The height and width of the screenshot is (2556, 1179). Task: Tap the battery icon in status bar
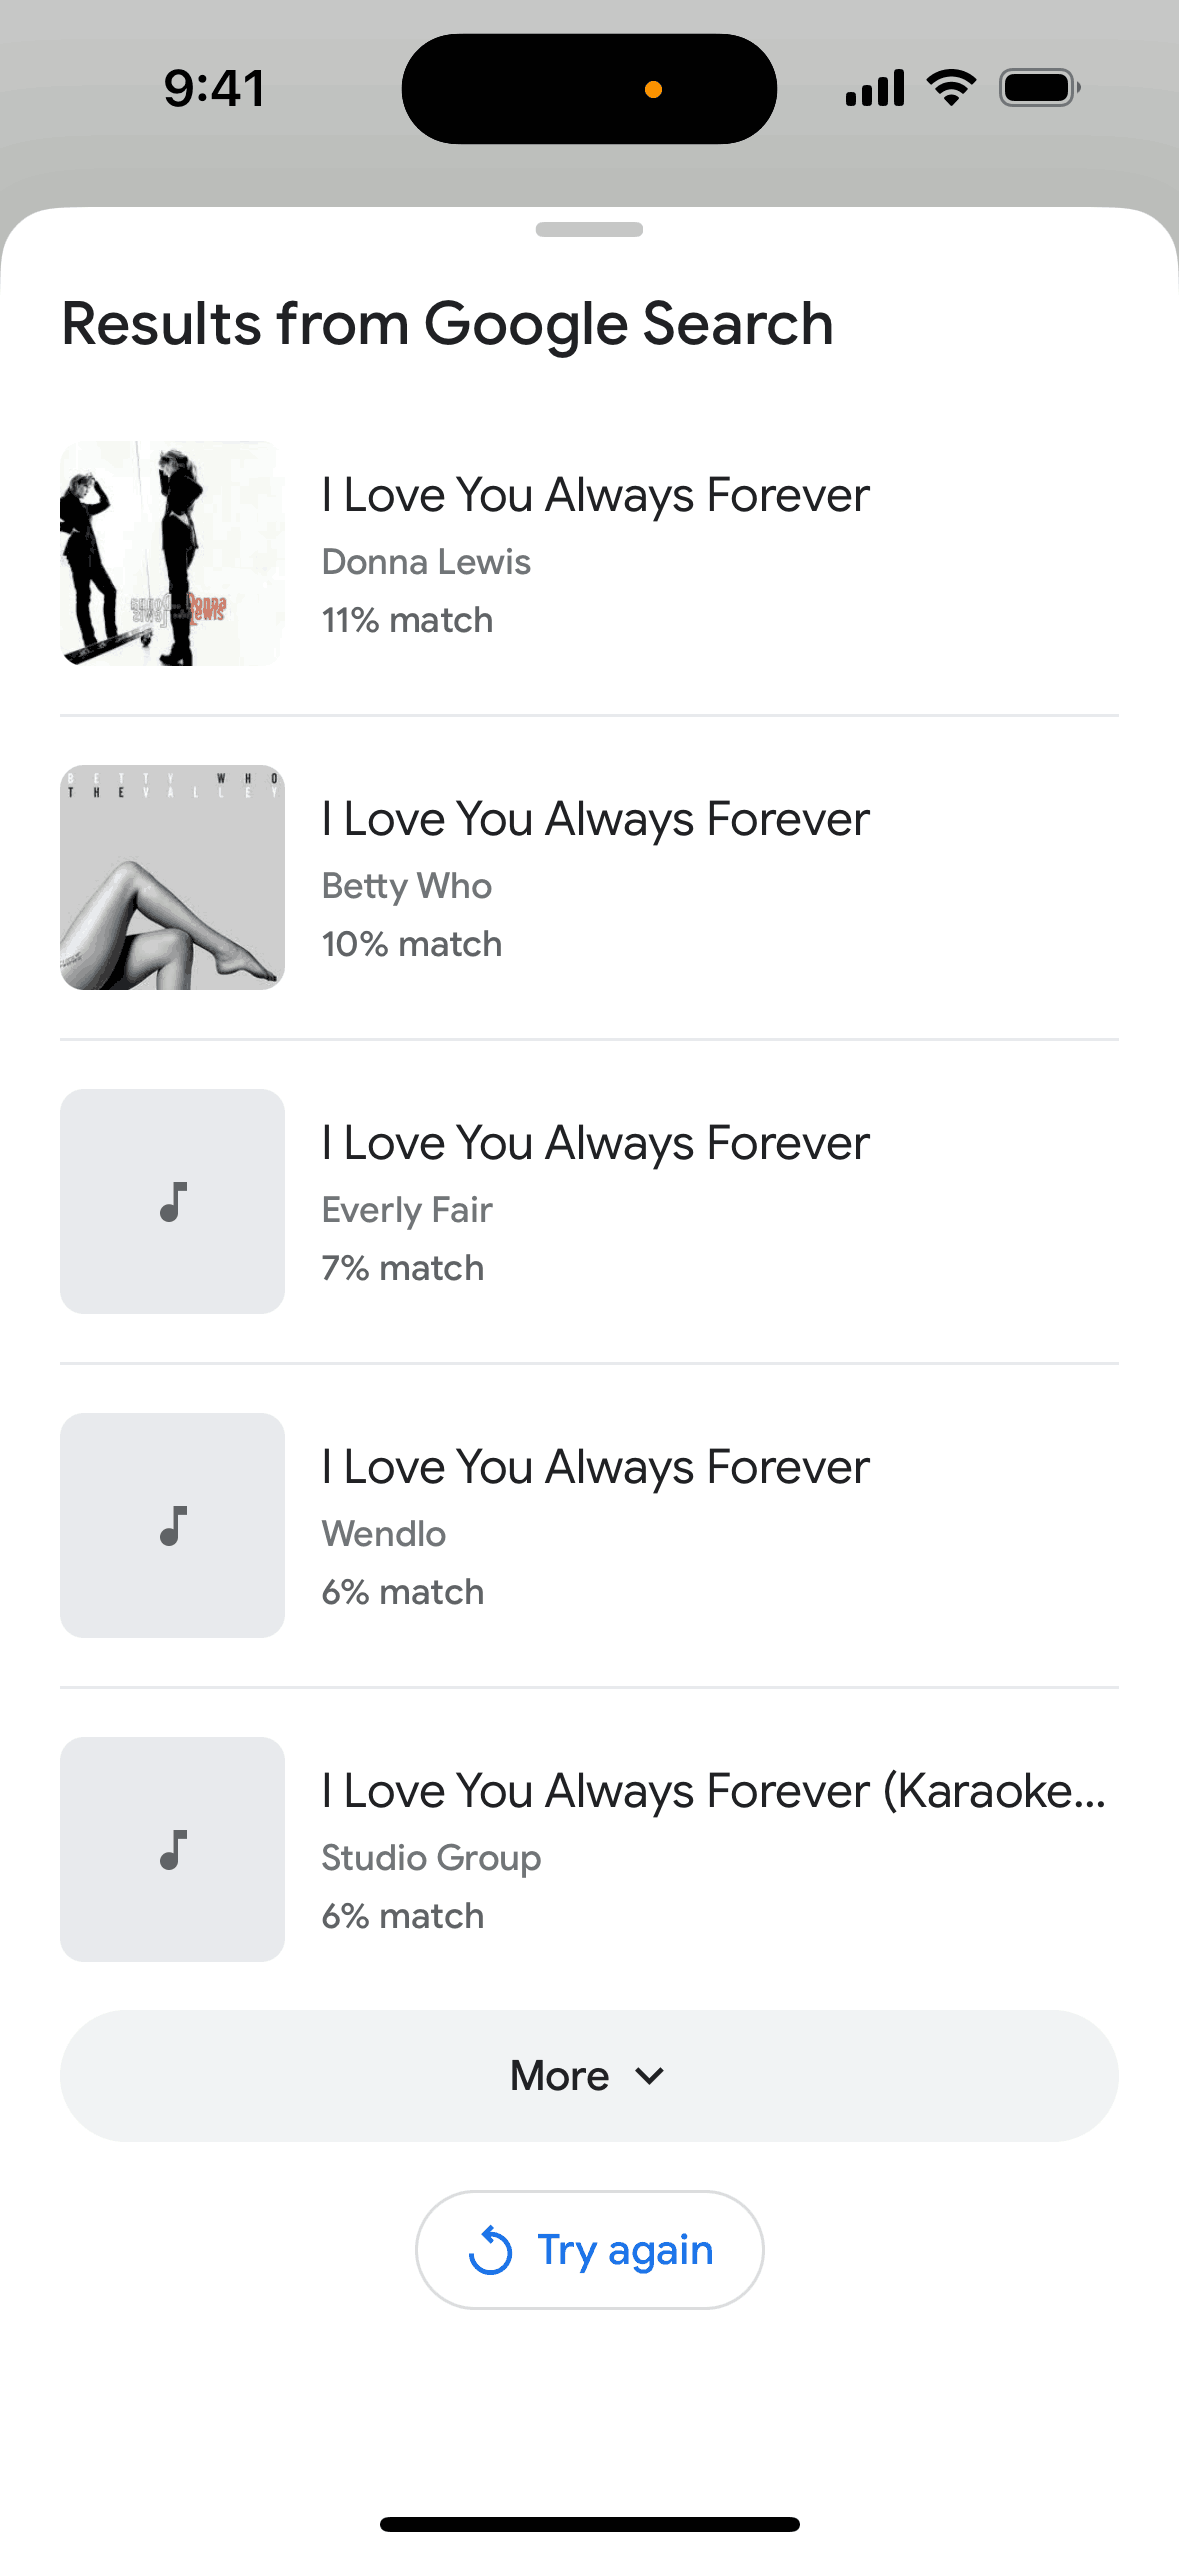point(1039,88)
